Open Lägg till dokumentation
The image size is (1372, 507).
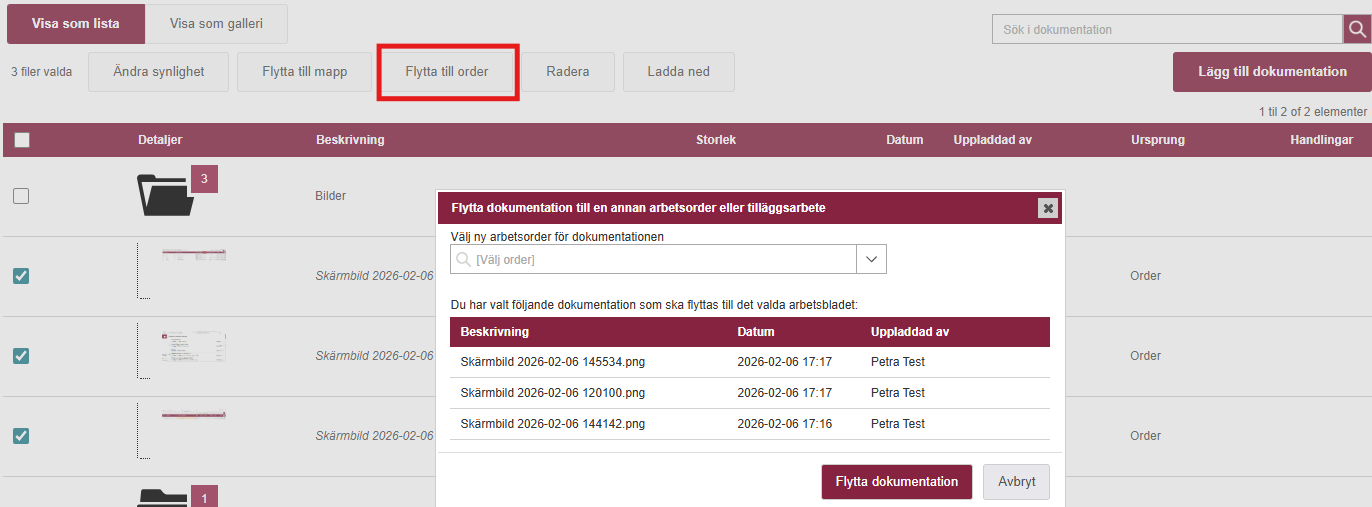point(1272,72)
